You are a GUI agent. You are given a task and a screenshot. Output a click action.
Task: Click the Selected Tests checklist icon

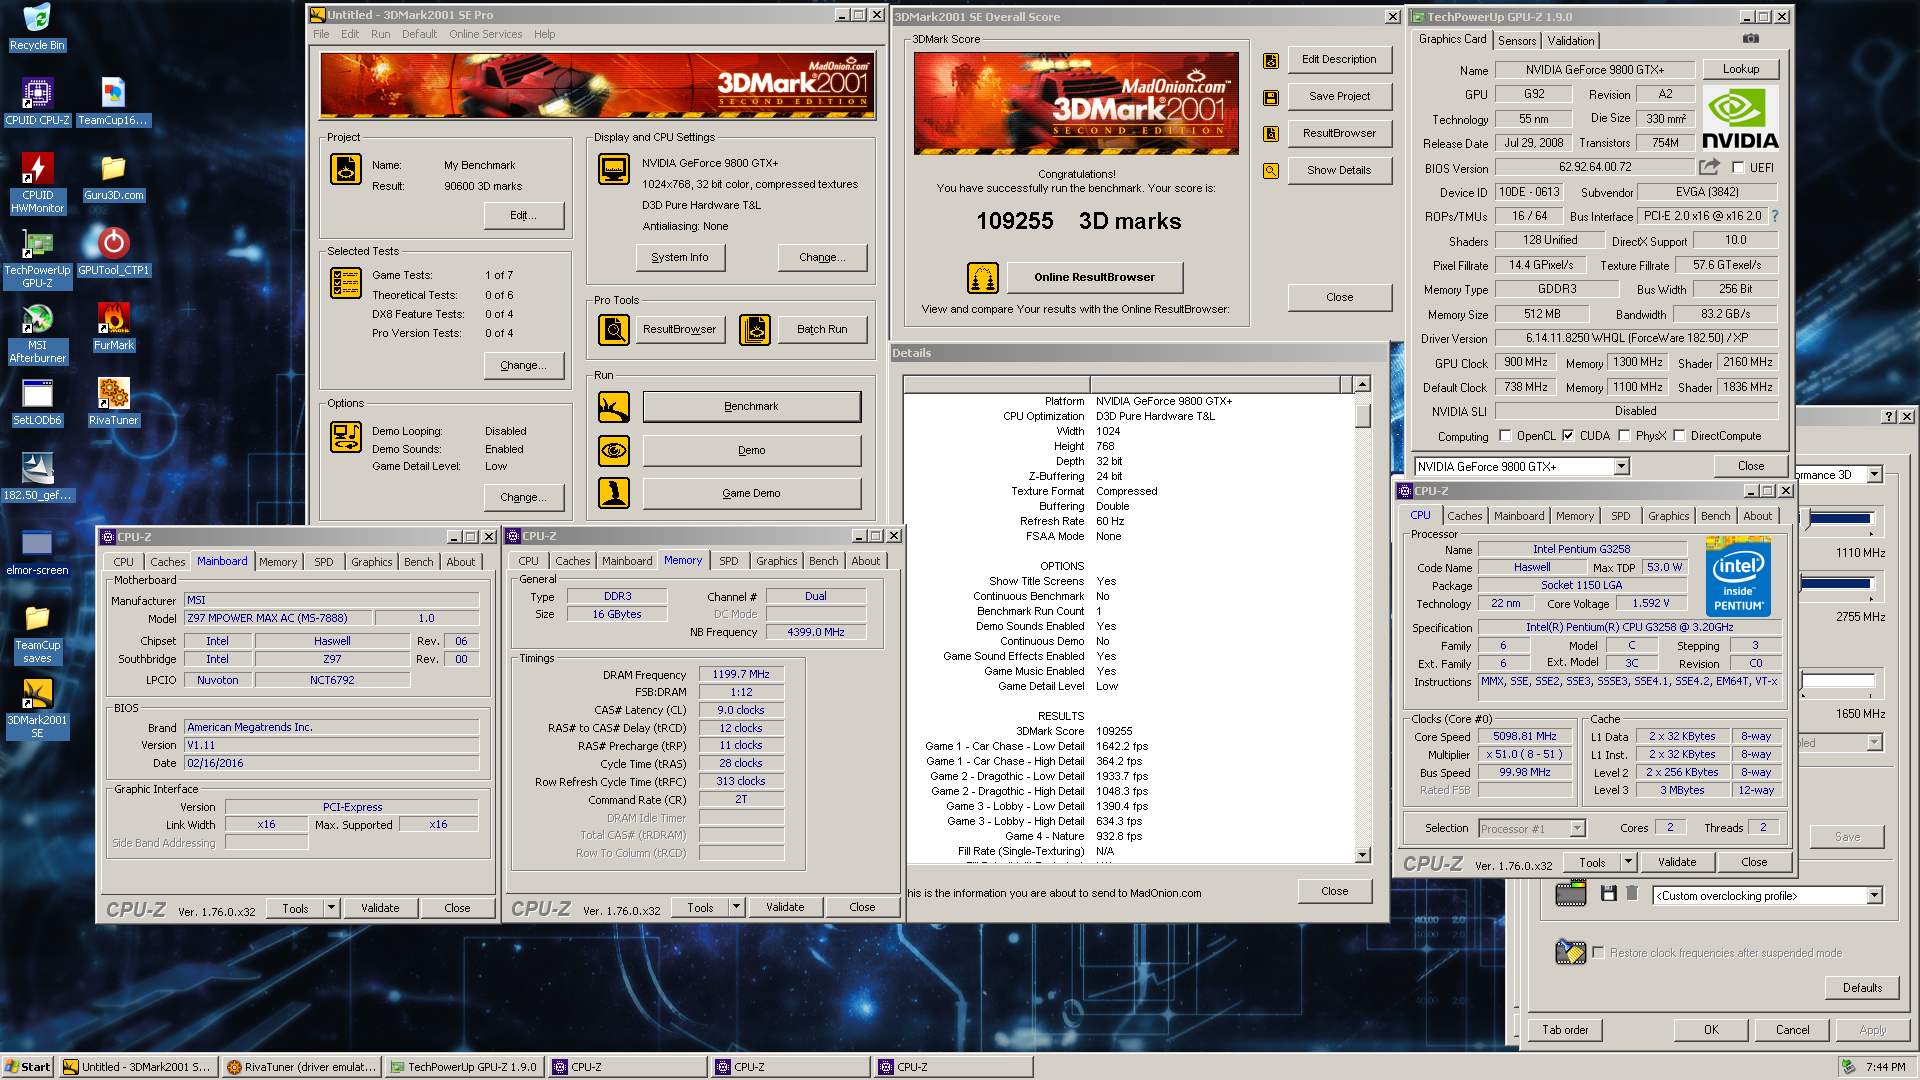(346, 283)
